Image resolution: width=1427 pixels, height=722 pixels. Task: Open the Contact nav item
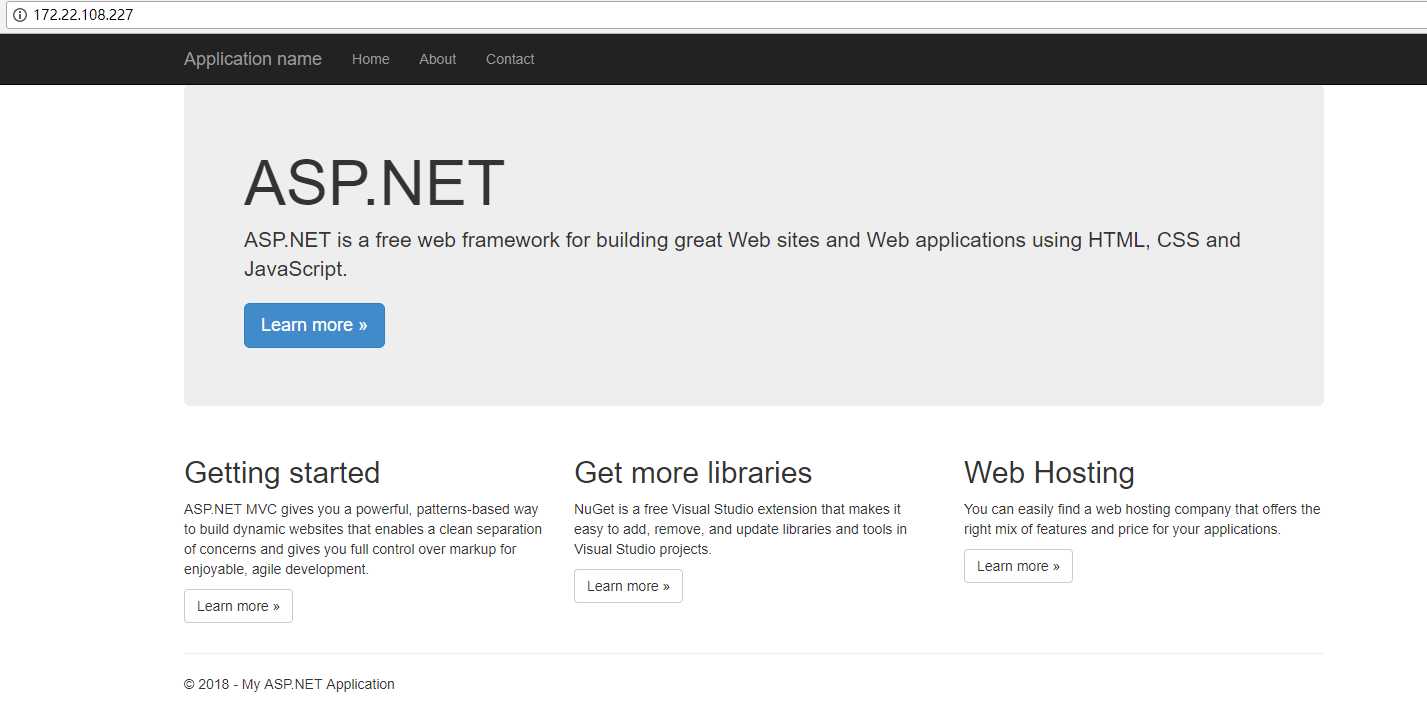coord(510,59)
